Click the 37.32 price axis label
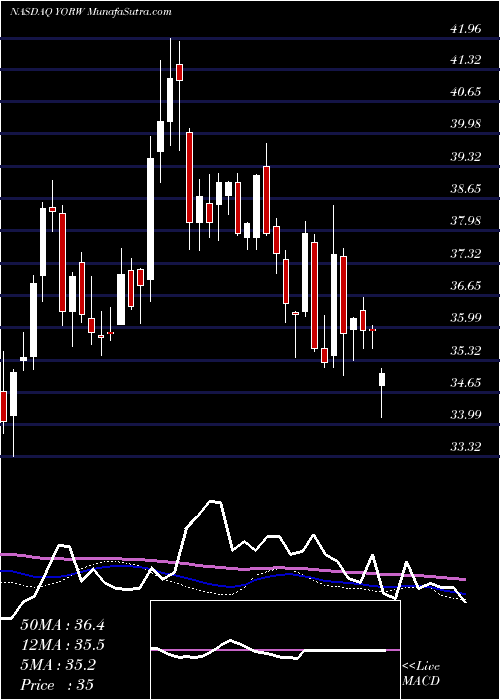This screenshot has width=500, height=700. pyautogui.click(x=466, y=254)
